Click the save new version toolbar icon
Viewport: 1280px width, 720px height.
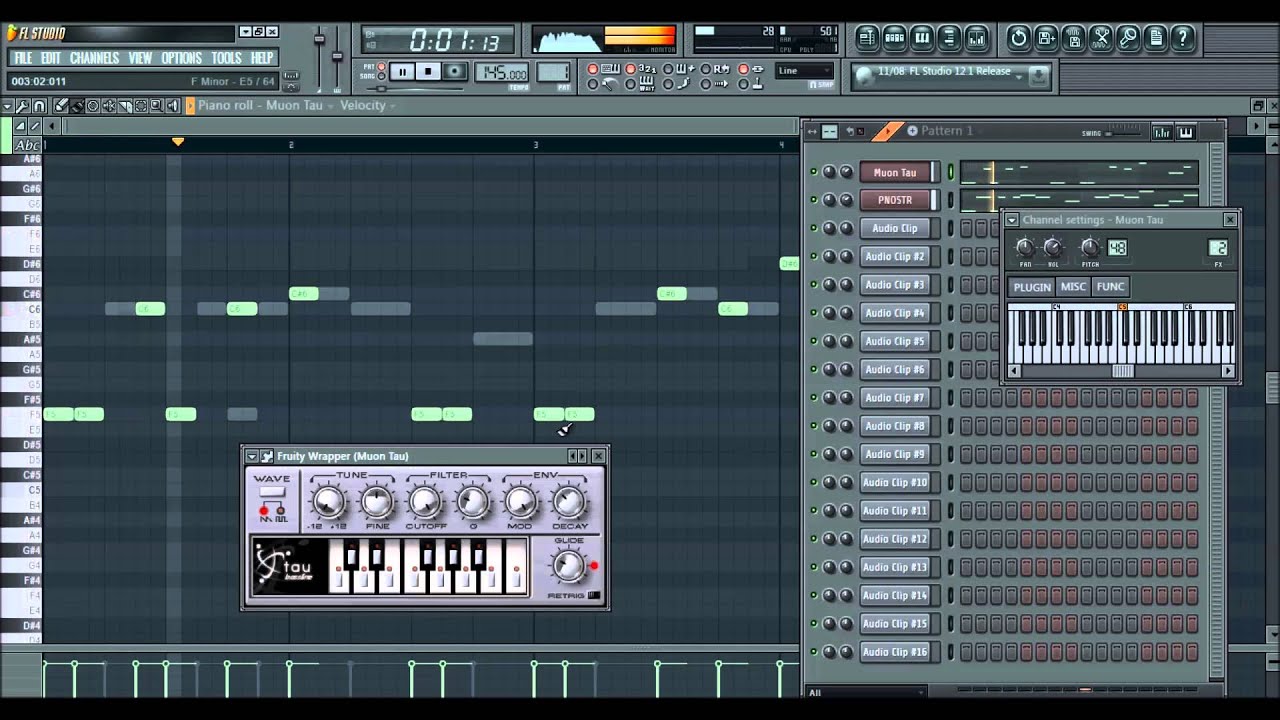tap(1046, 38)
